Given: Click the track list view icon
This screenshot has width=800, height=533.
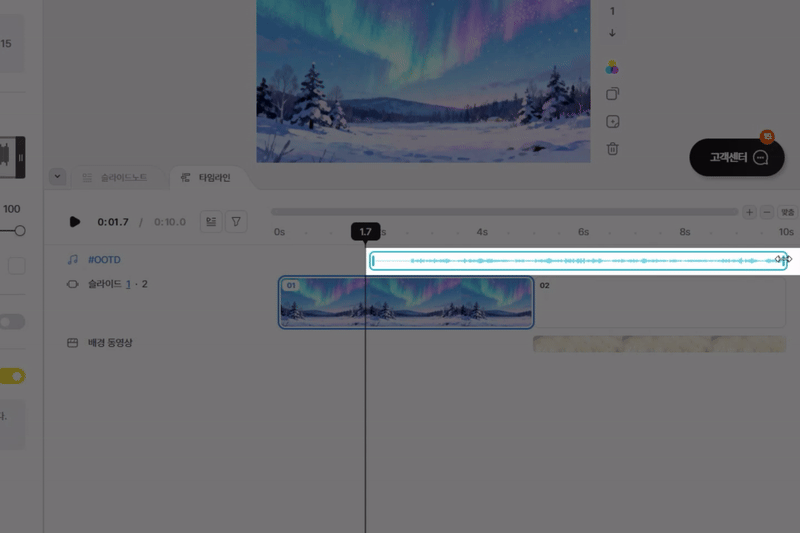Looking at the screenshot, I should pyautogui.click(x=211, y=221).
